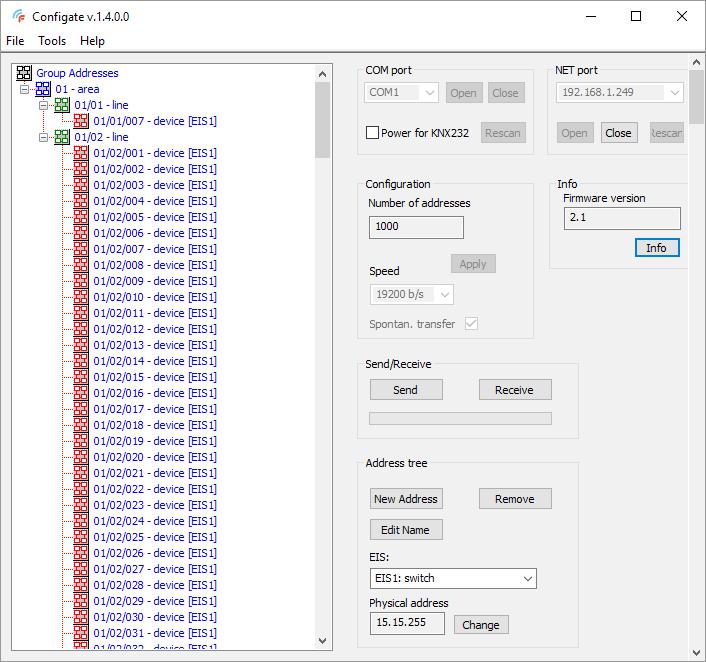The height and width of the screenshot is (662, 706).
Task: Select 01/02/027 - device [EIS1] row
Action: tap(155, 569)
